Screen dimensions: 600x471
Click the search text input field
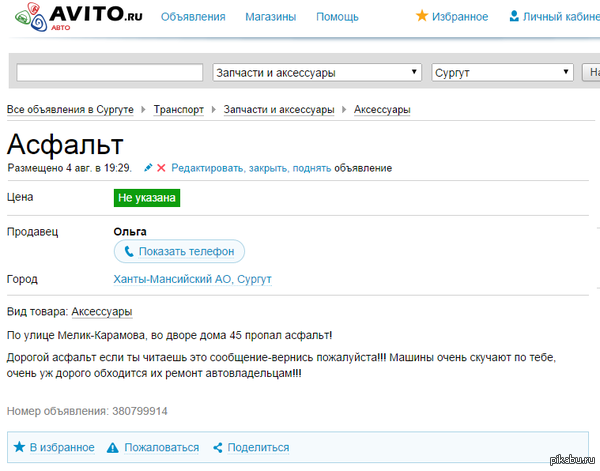110,73
